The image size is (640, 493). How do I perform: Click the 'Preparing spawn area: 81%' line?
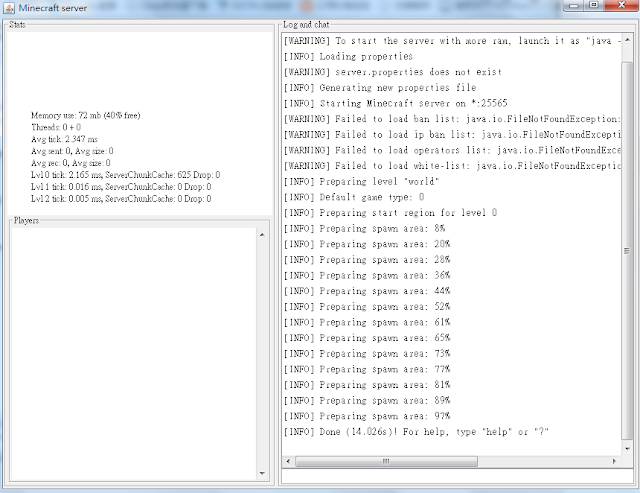point(367,385)
